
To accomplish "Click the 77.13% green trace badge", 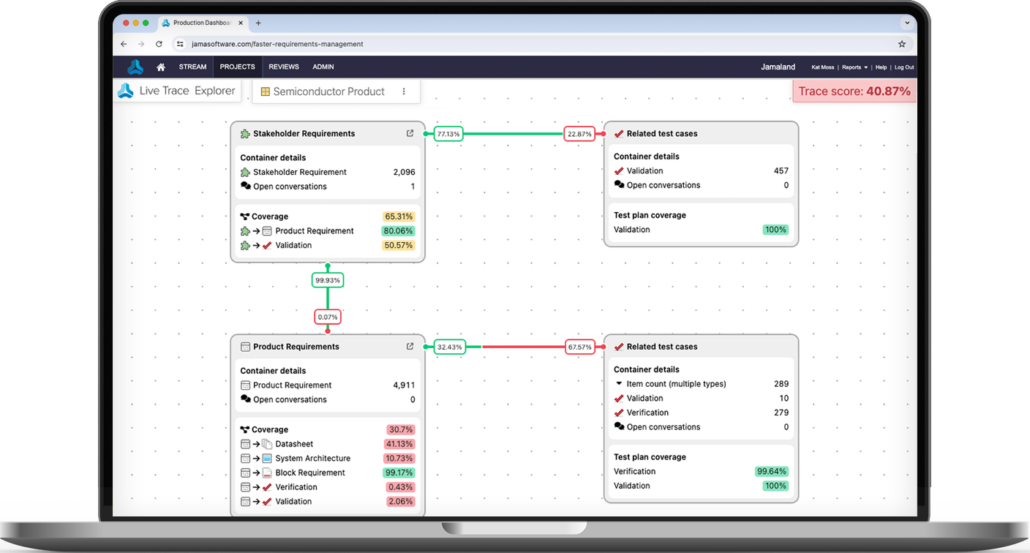I will point(448,133).
